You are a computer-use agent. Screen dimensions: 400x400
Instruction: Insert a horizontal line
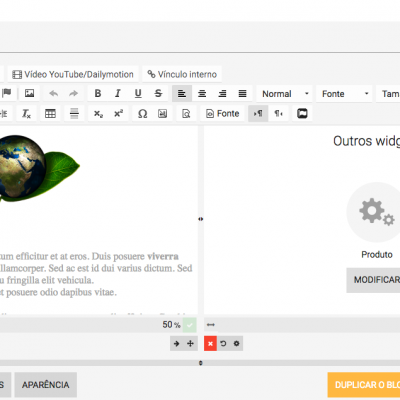coord(74,114)
